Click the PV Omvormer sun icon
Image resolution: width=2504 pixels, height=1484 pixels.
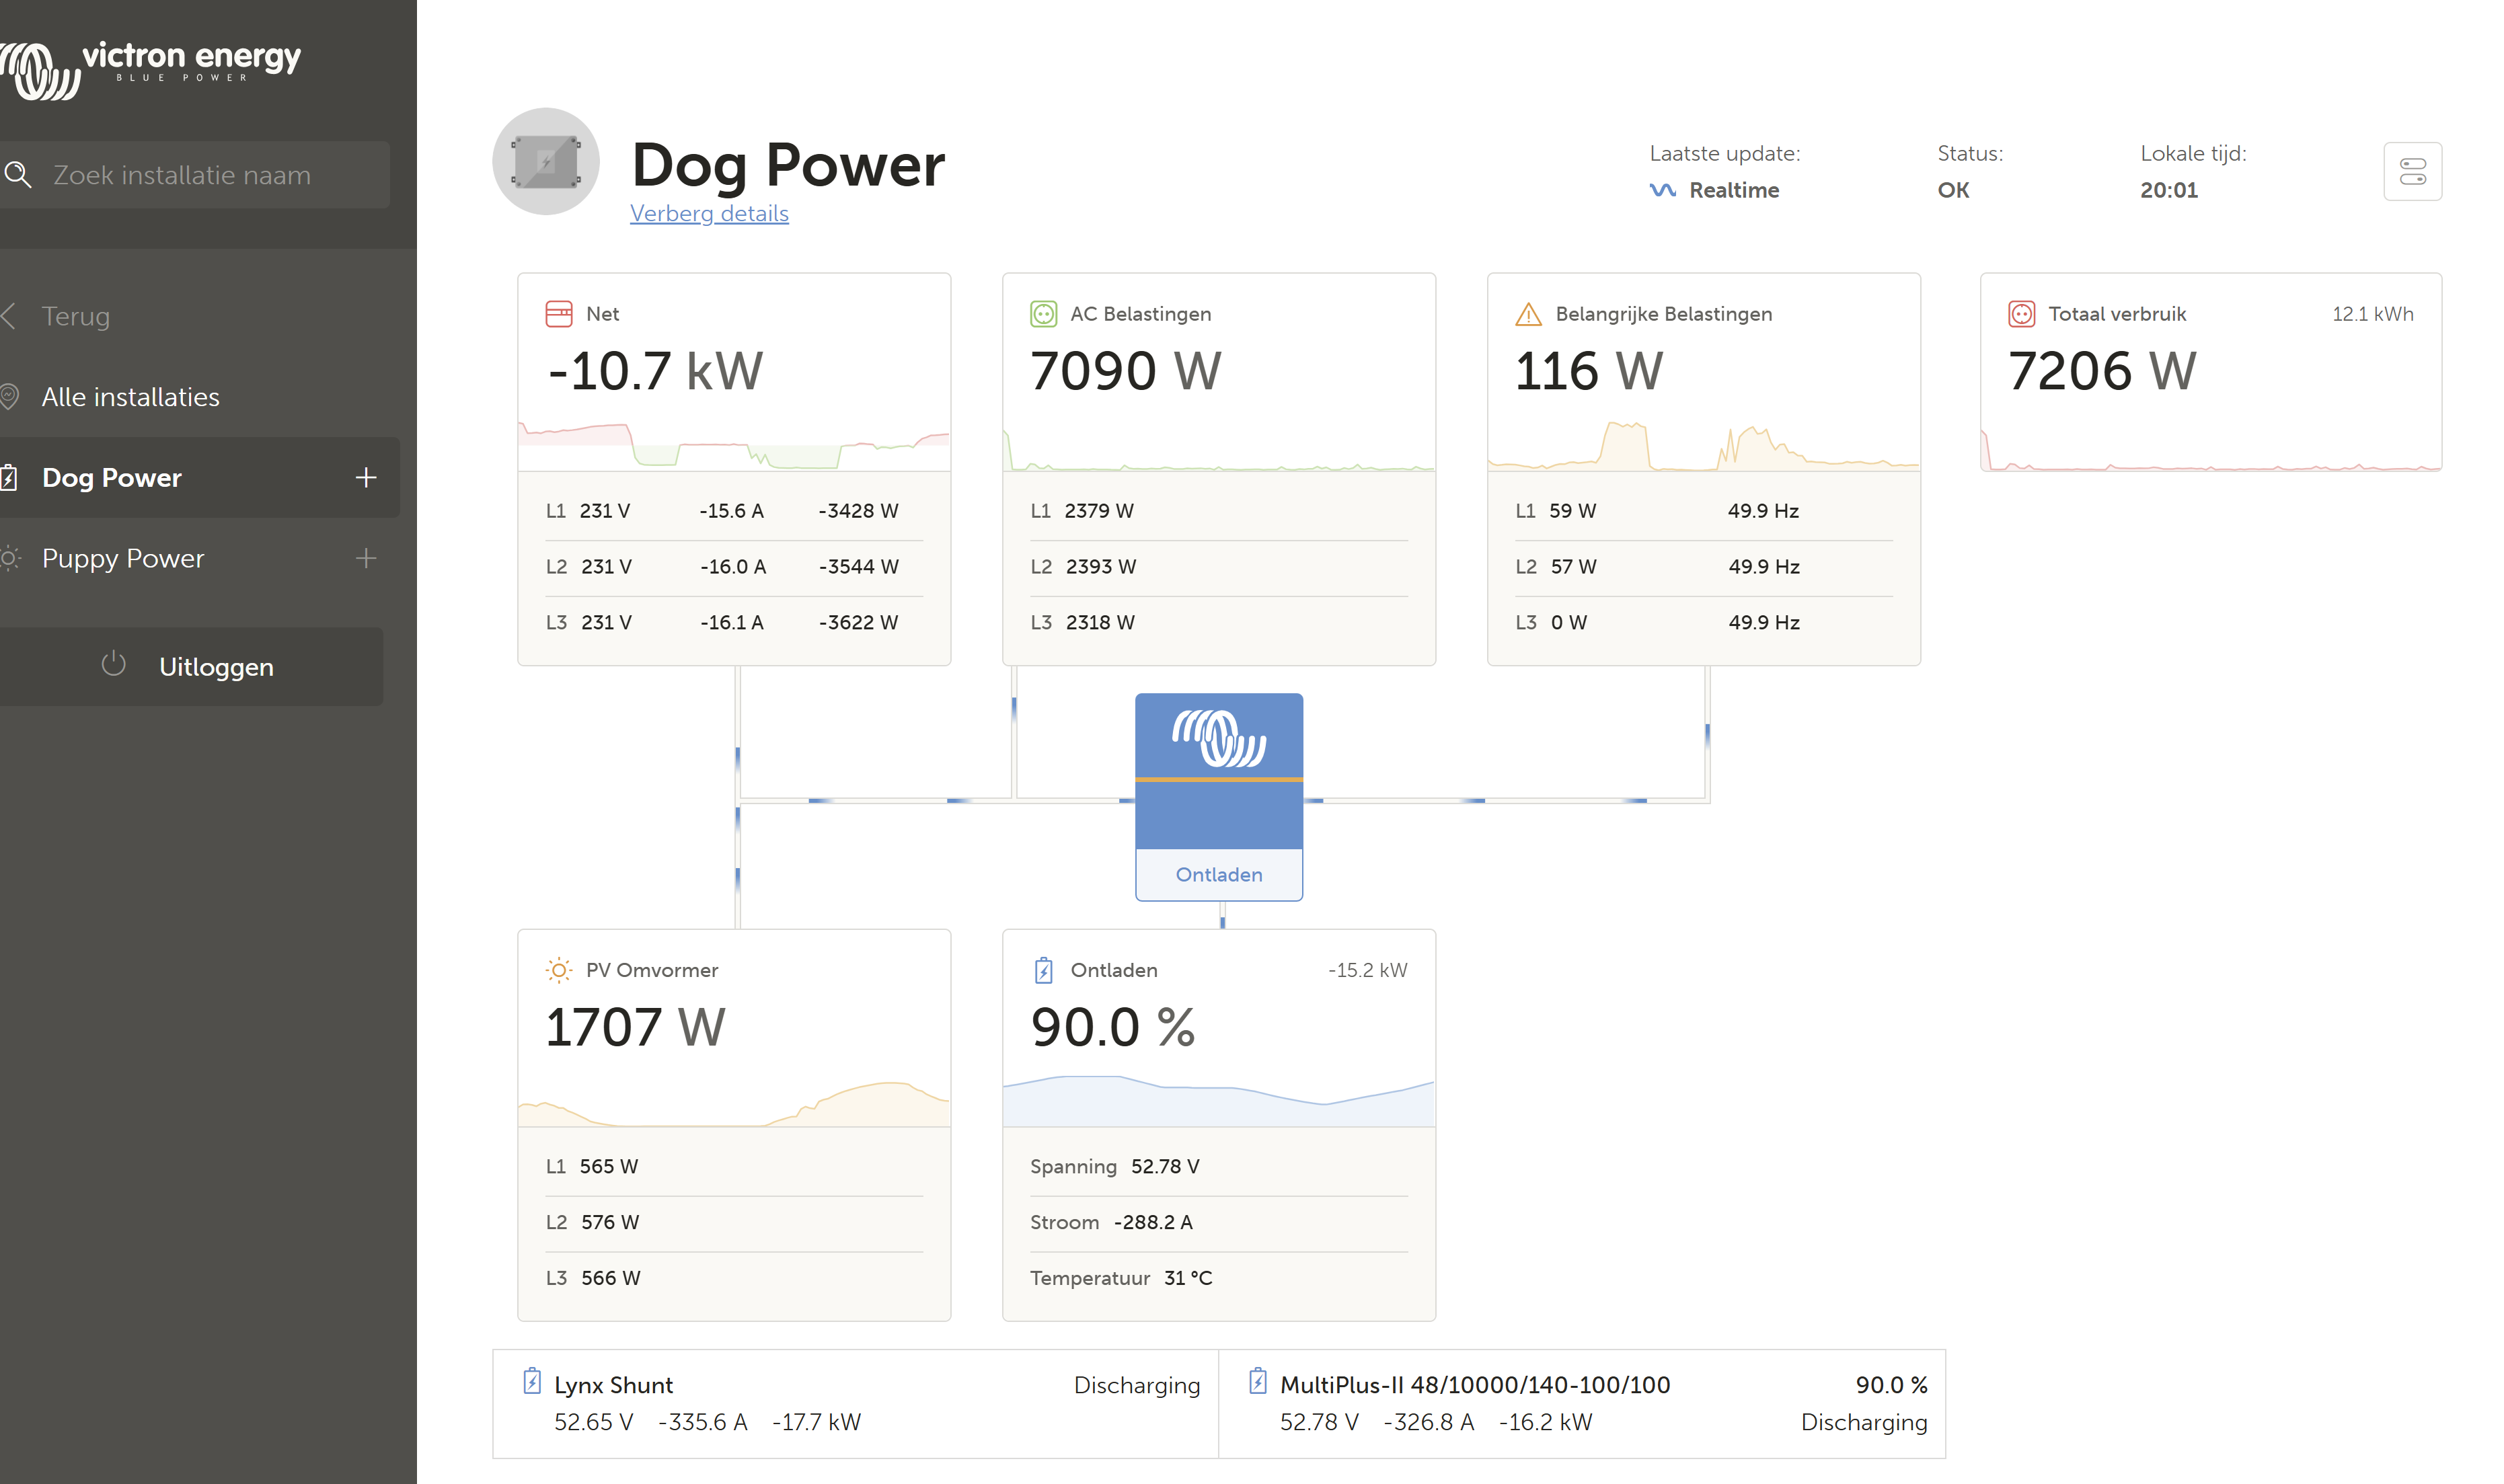click(558, 970)
